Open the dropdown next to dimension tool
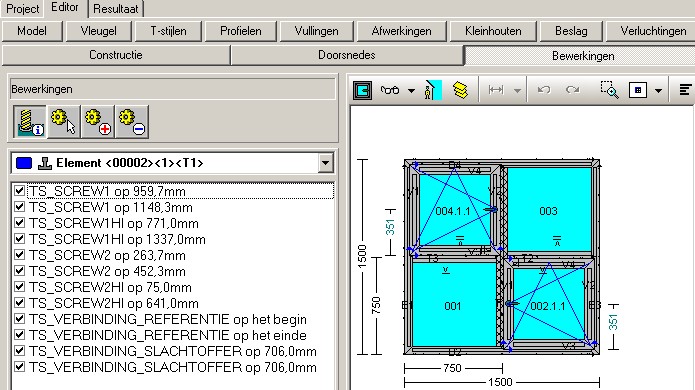The height and width of the screenshot is (390, 695). point(517,91)
